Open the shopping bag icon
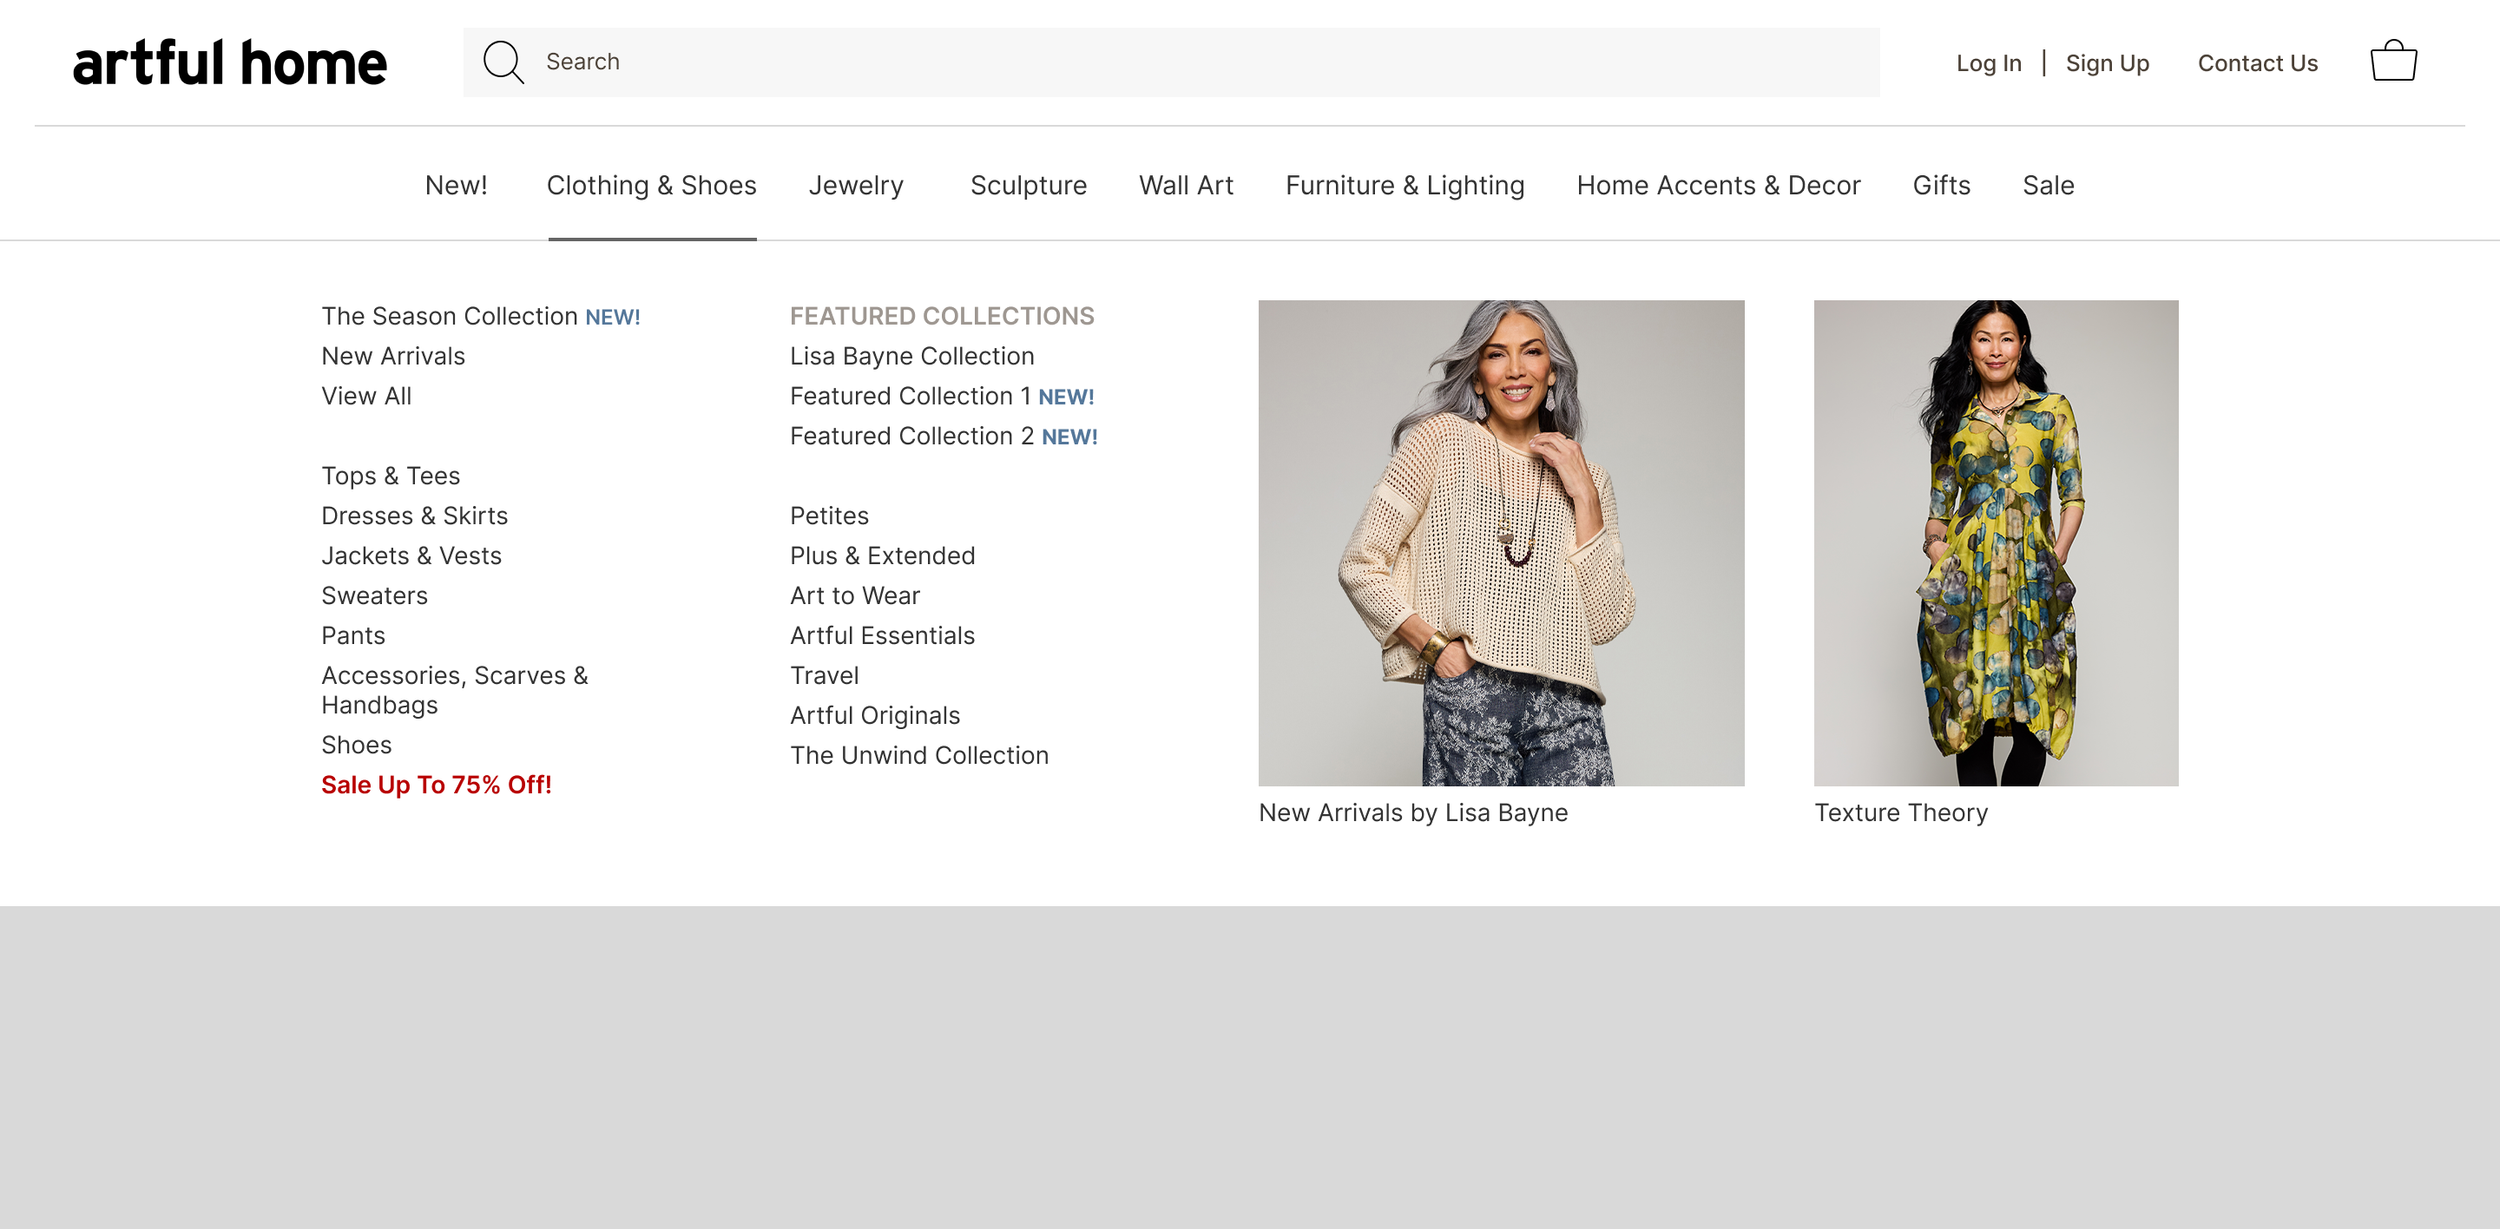Image resolution: width=2500 pixels, height=1229 pixels. click(x=2394, y=61)
